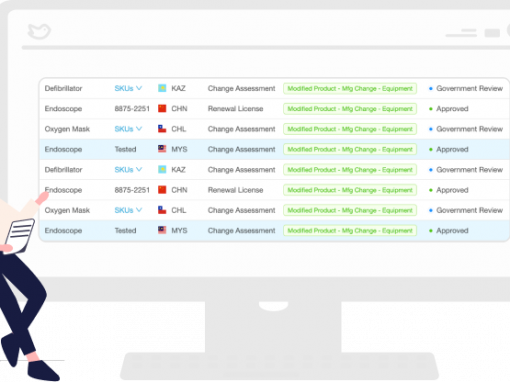Click the Chile flag in third row

click(x=162, y=129)
